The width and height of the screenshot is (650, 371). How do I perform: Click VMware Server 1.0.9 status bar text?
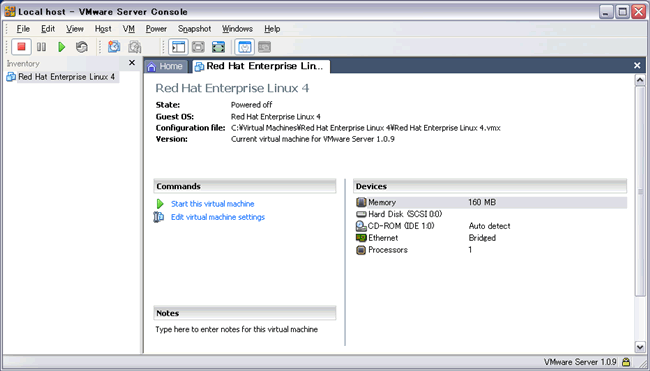(x=580, y=362)
